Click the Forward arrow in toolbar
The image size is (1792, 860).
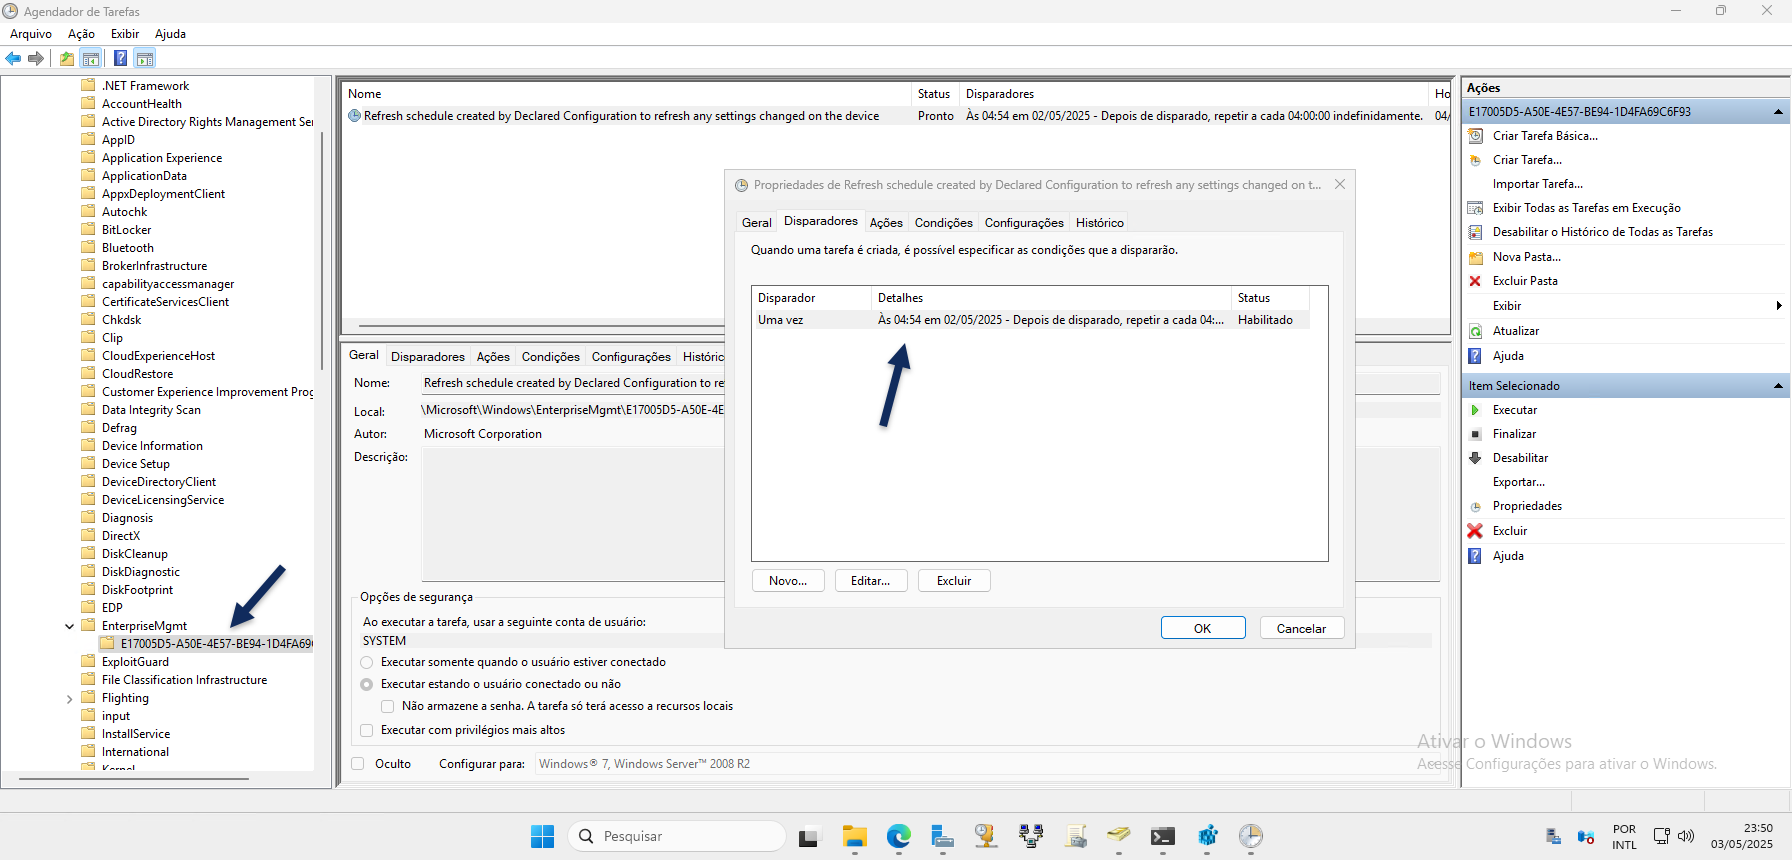pyautogui.click(x=36, y=58)
